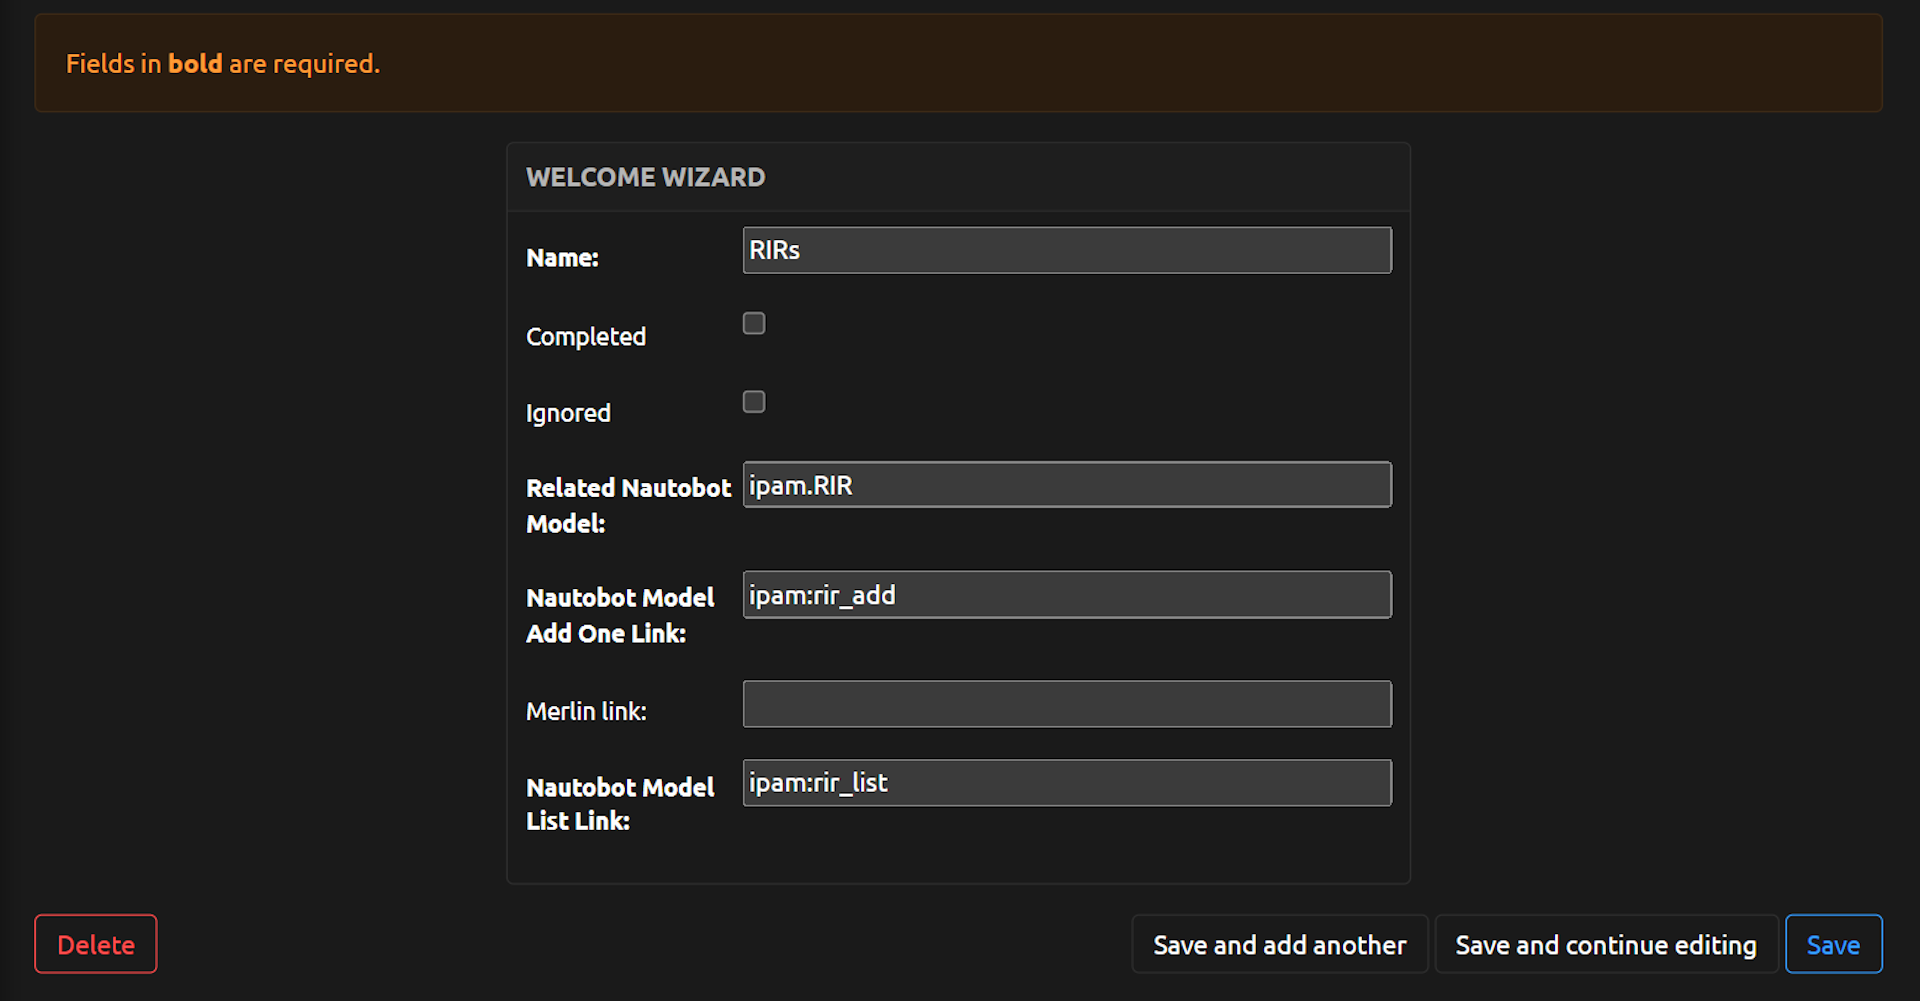Enable the Ignored checkbox

(754, 401)
